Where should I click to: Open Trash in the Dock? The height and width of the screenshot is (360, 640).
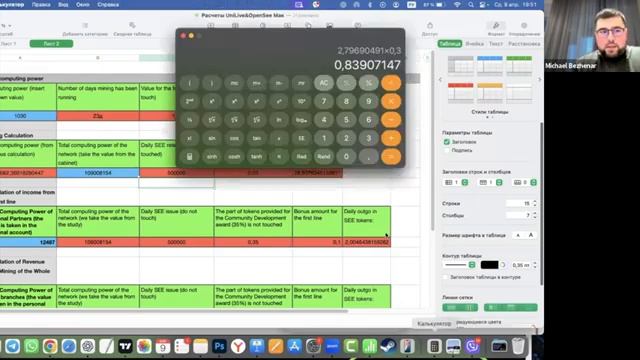(518, 347)
